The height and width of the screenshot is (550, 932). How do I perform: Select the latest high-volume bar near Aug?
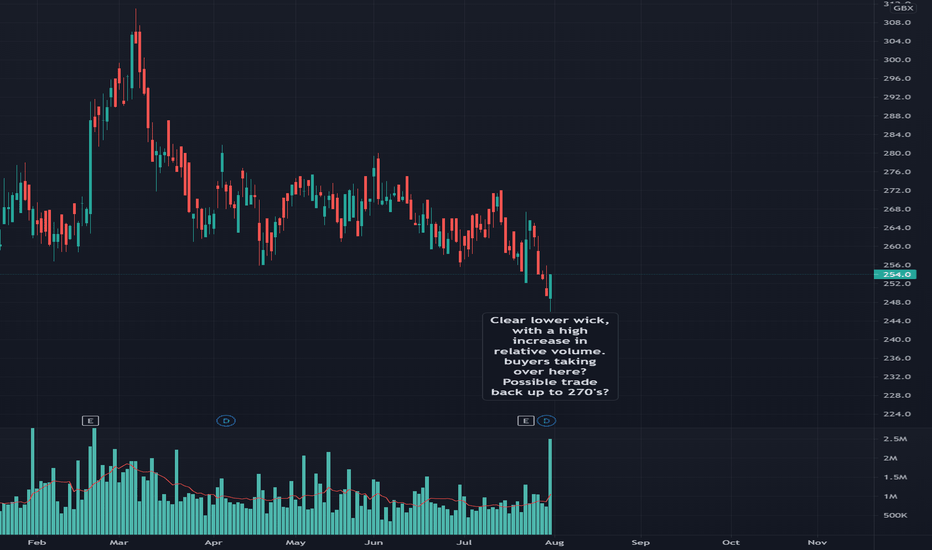tap(550, 486)
